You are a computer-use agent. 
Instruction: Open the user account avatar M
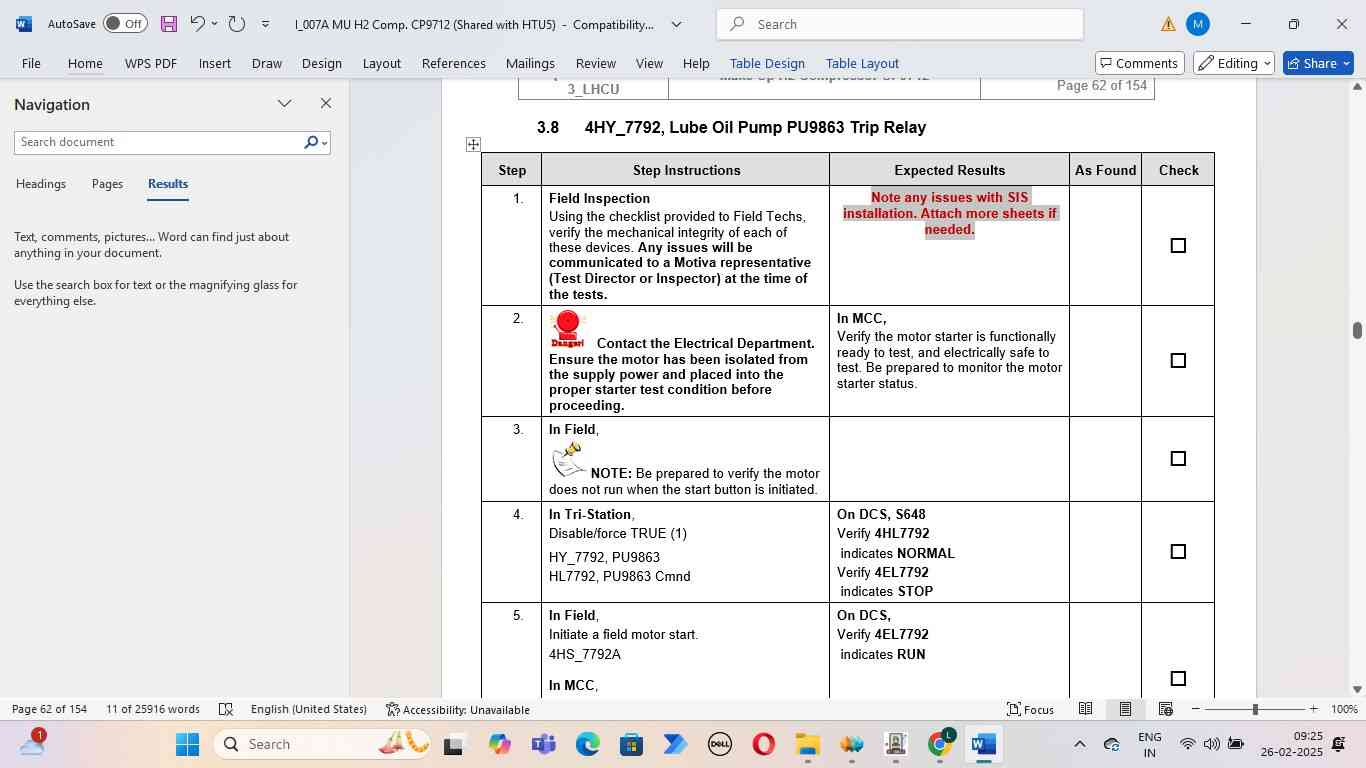pos(1198,24)
